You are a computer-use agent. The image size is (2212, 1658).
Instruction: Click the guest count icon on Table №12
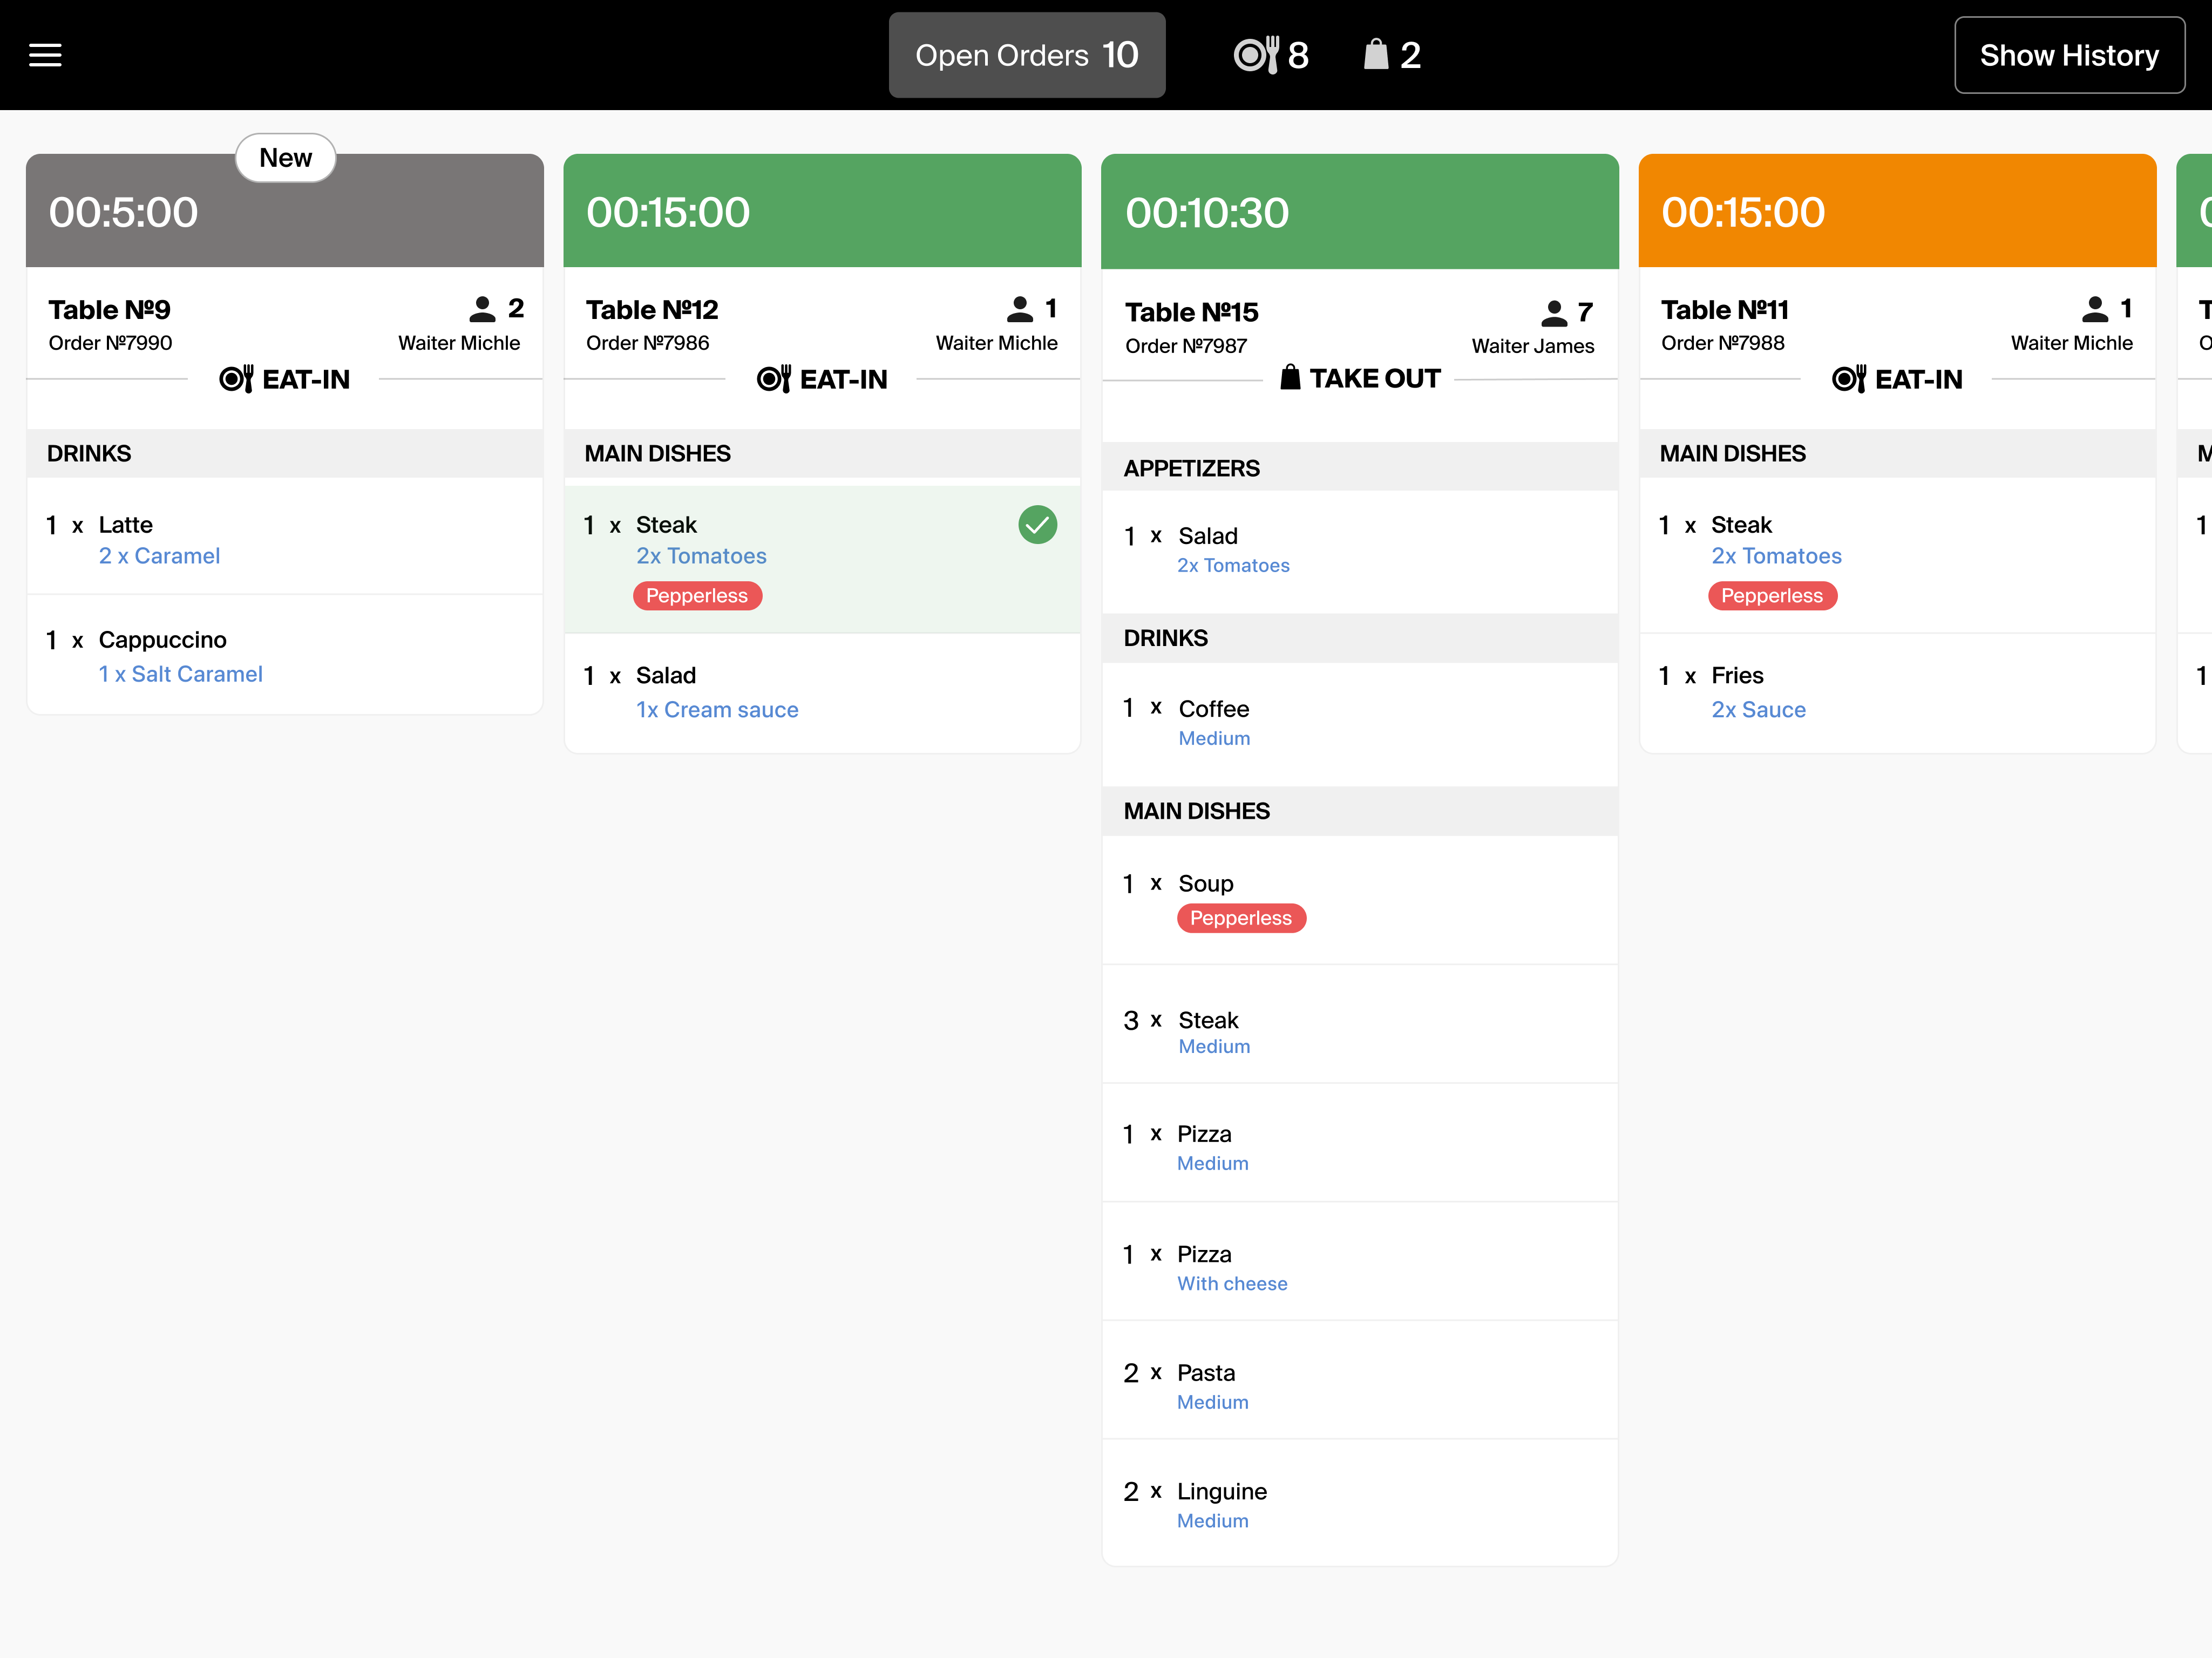click(1020, 309)
